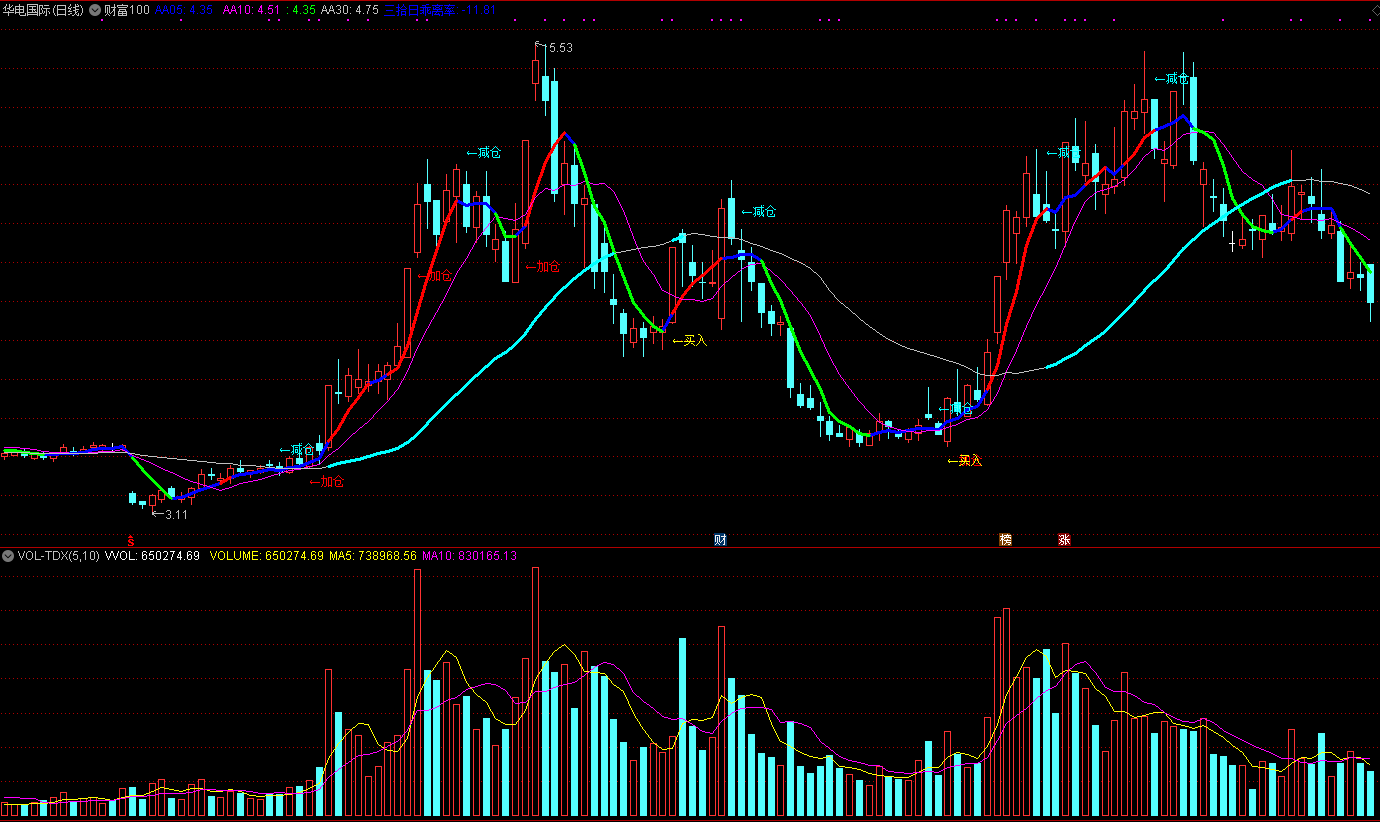1380x822 pixels.
Task: Click the latest 减仓 signal at top right
Action: (x=1172, y=78)
